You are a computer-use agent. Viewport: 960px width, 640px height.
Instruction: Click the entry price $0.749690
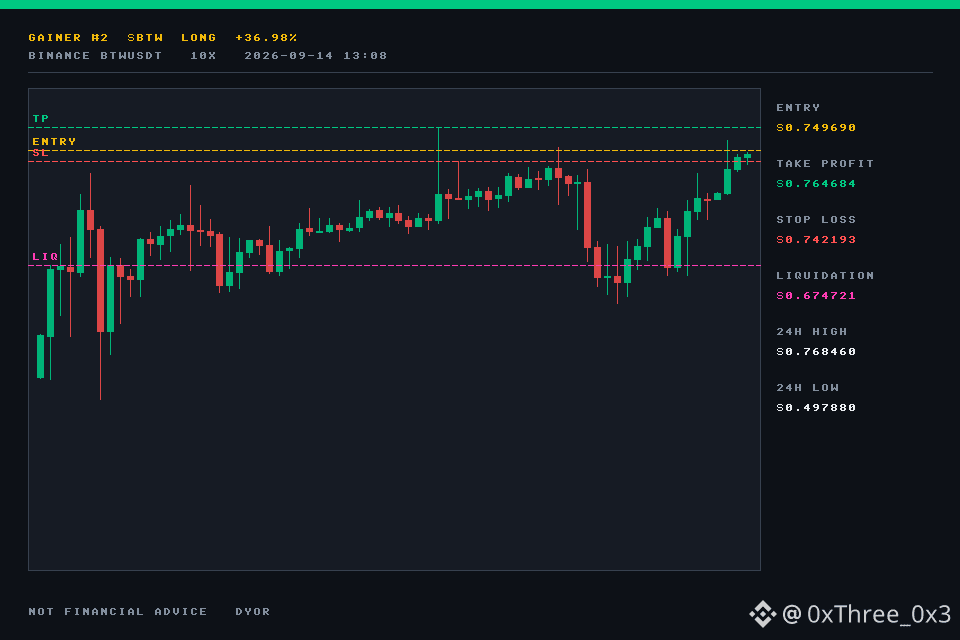(816, 127)
